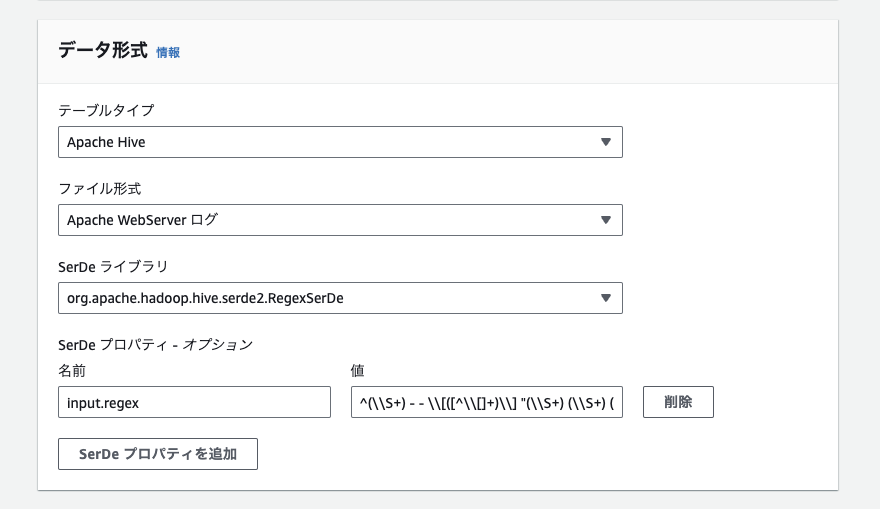
Task: Click the ファイル形式 dropdown arrow
Action: click(606, 220)
